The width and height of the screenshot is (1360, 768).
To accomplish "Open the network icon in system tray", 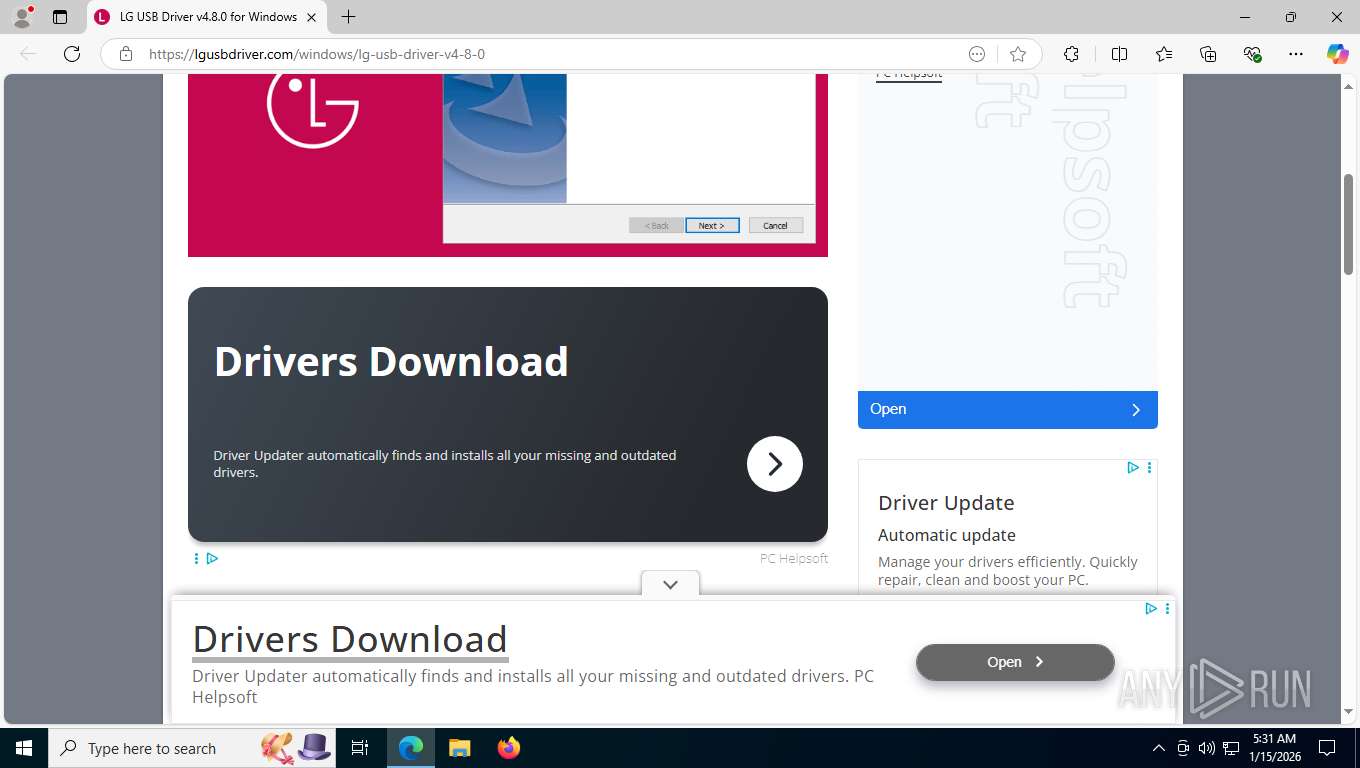I will point(1232,748).
